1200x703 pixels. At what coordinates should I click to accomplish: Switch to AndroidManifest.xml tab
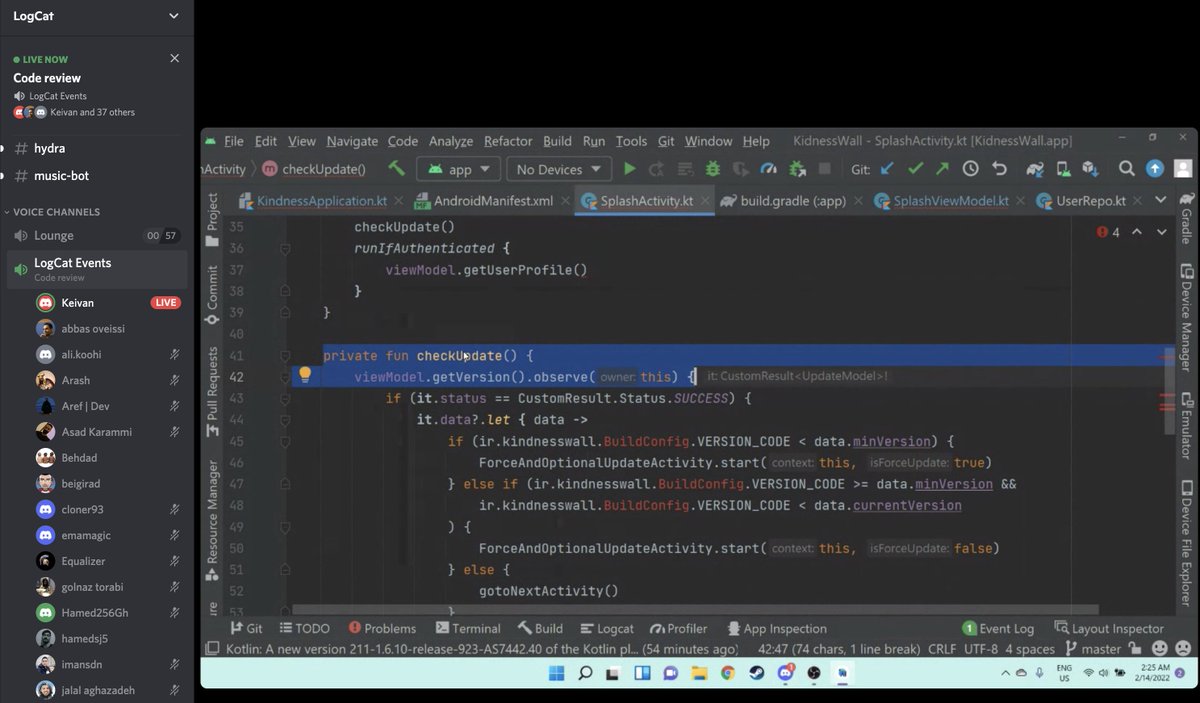tap(482, 200)
